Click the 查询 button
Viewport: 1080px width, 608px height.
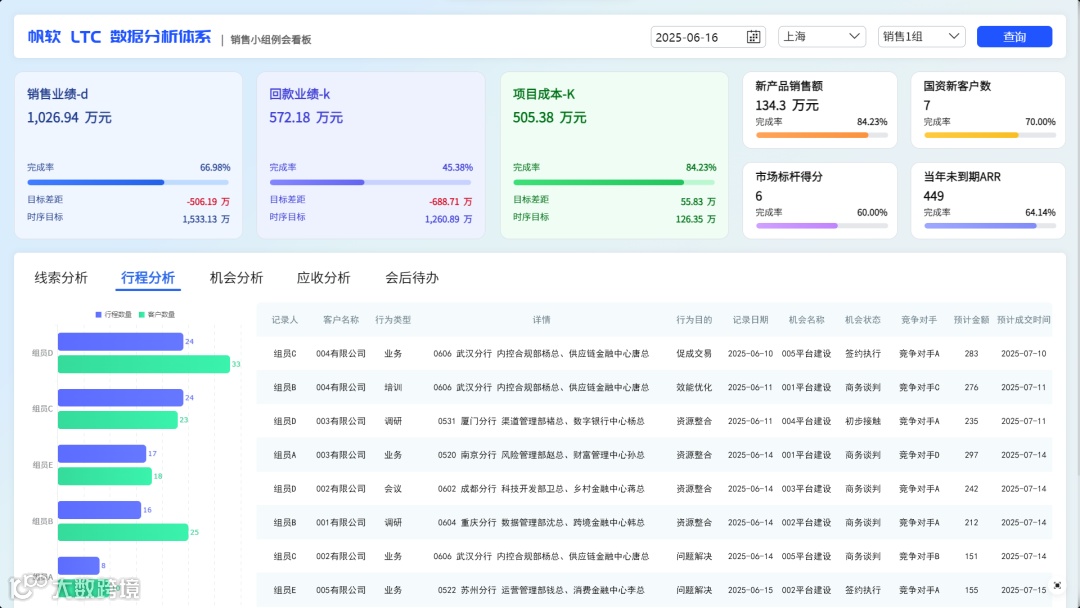coord(1014,36)
